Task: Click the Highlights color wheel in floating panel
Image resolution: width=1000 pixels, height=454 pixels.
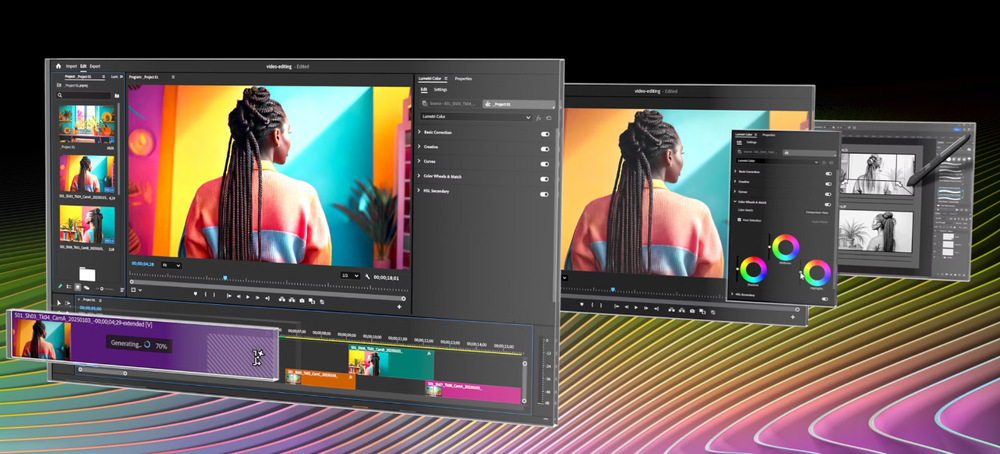Action: pyautogui.click(x=817, y=273)
